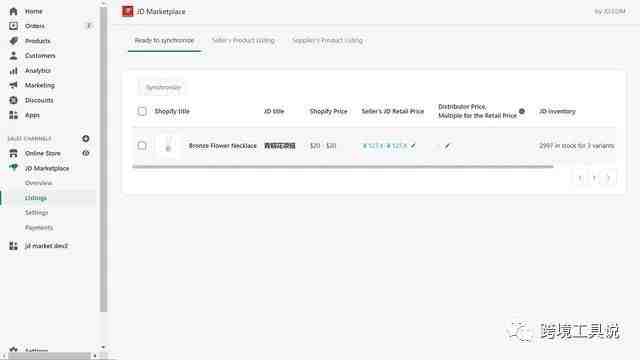Click the Marketing megaphone icon
Image resolution: width=640 pixels, height=360 pixels.
13,85
